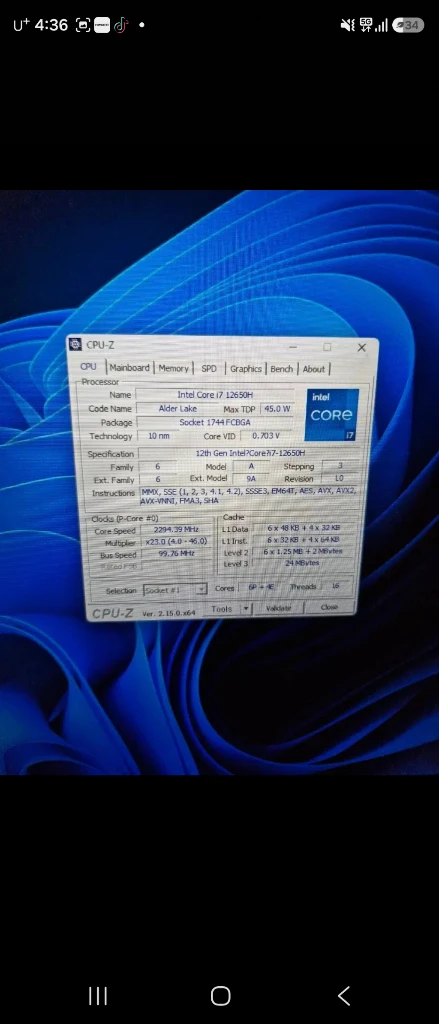The height and width of the screenshot is (1024, 439).
Task: Click the Specification 12th Gen Intel value
Action: pyautogui.click(x=251, y=453)
